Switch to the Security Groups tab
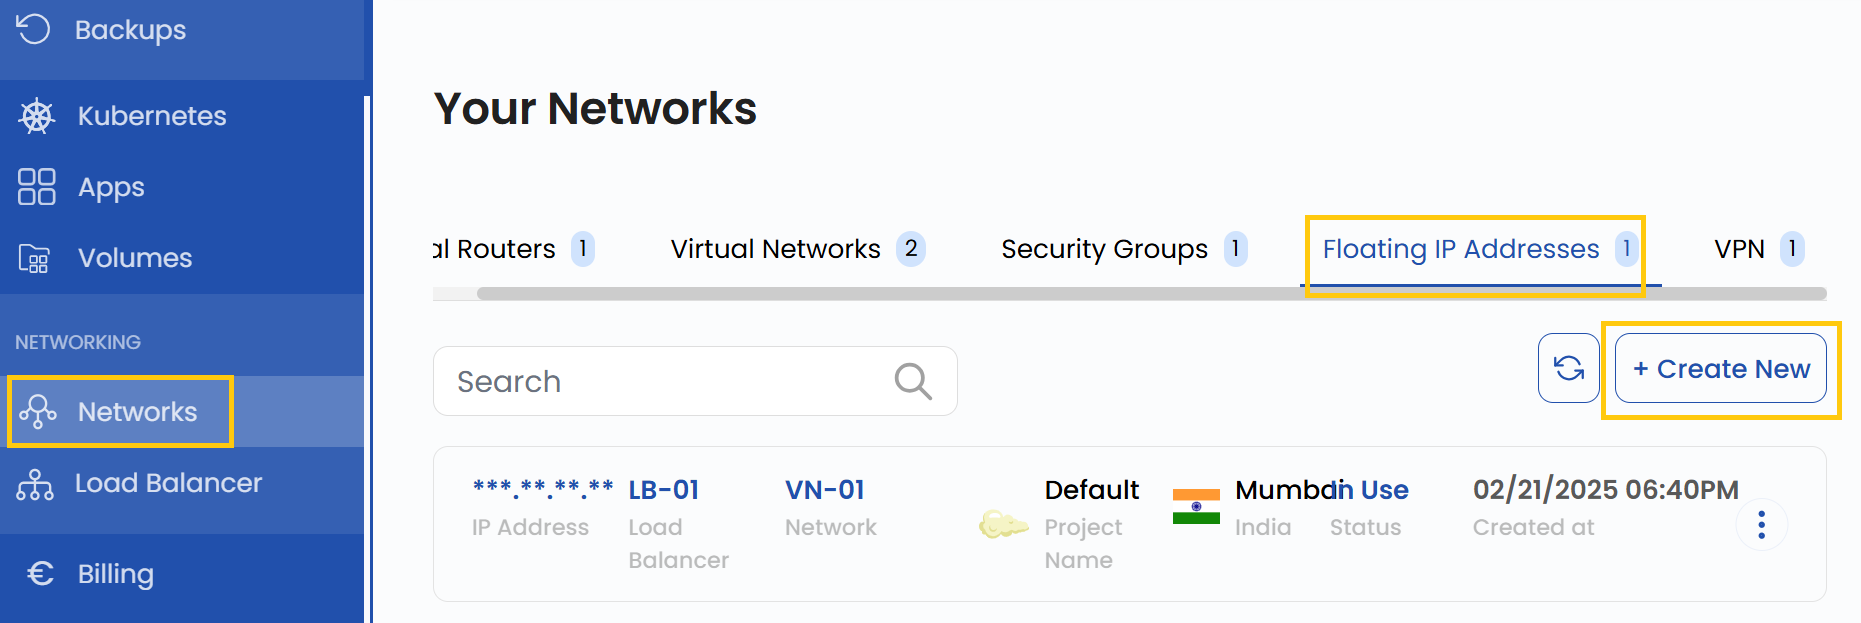The height and width of the screenshot is (623, 1861). (x=1101, y=249)
